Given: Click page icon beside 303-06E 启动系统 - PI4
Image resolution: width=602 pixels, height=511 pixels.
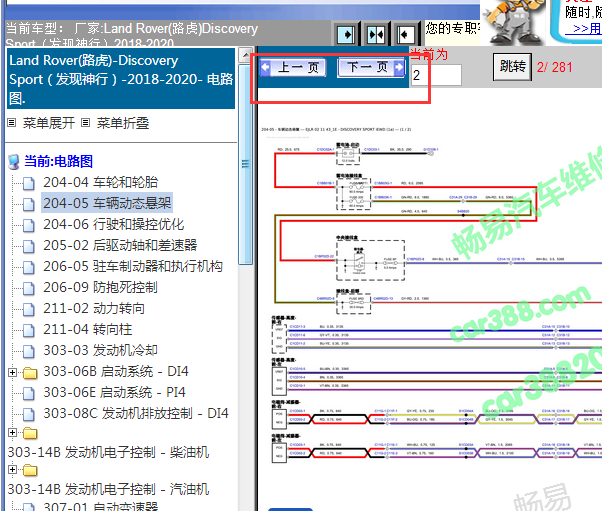Looking at the screenshot, I should tap(28, 394).
